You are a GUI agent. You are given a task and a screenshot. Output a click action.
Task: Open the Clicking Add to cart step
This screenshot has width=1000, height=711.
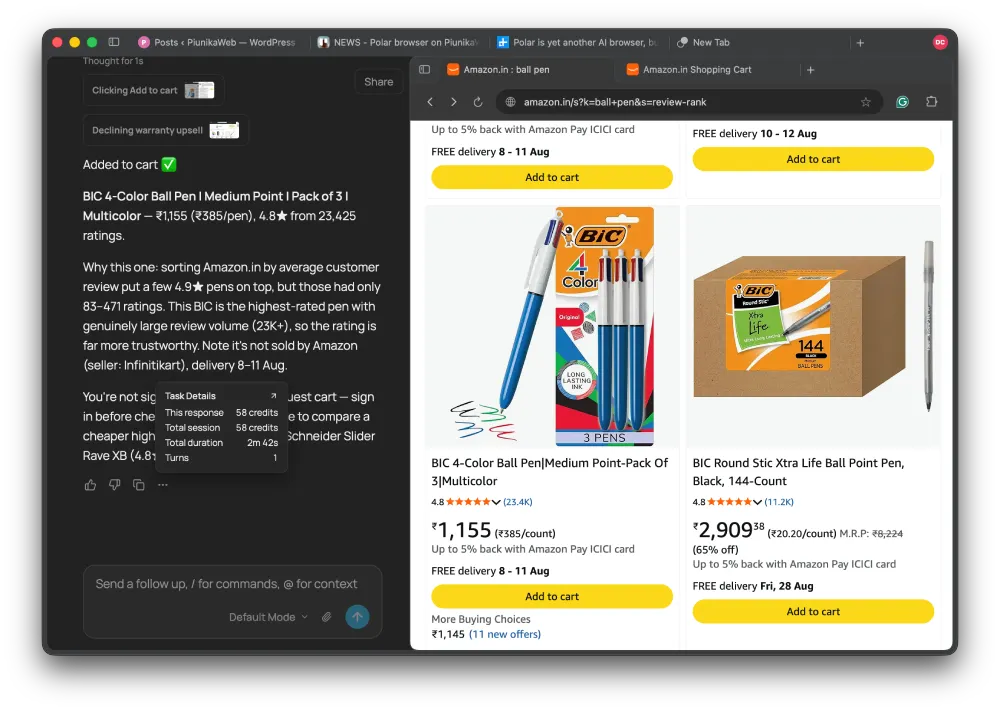pyautogui.click(x=153, y=91)
